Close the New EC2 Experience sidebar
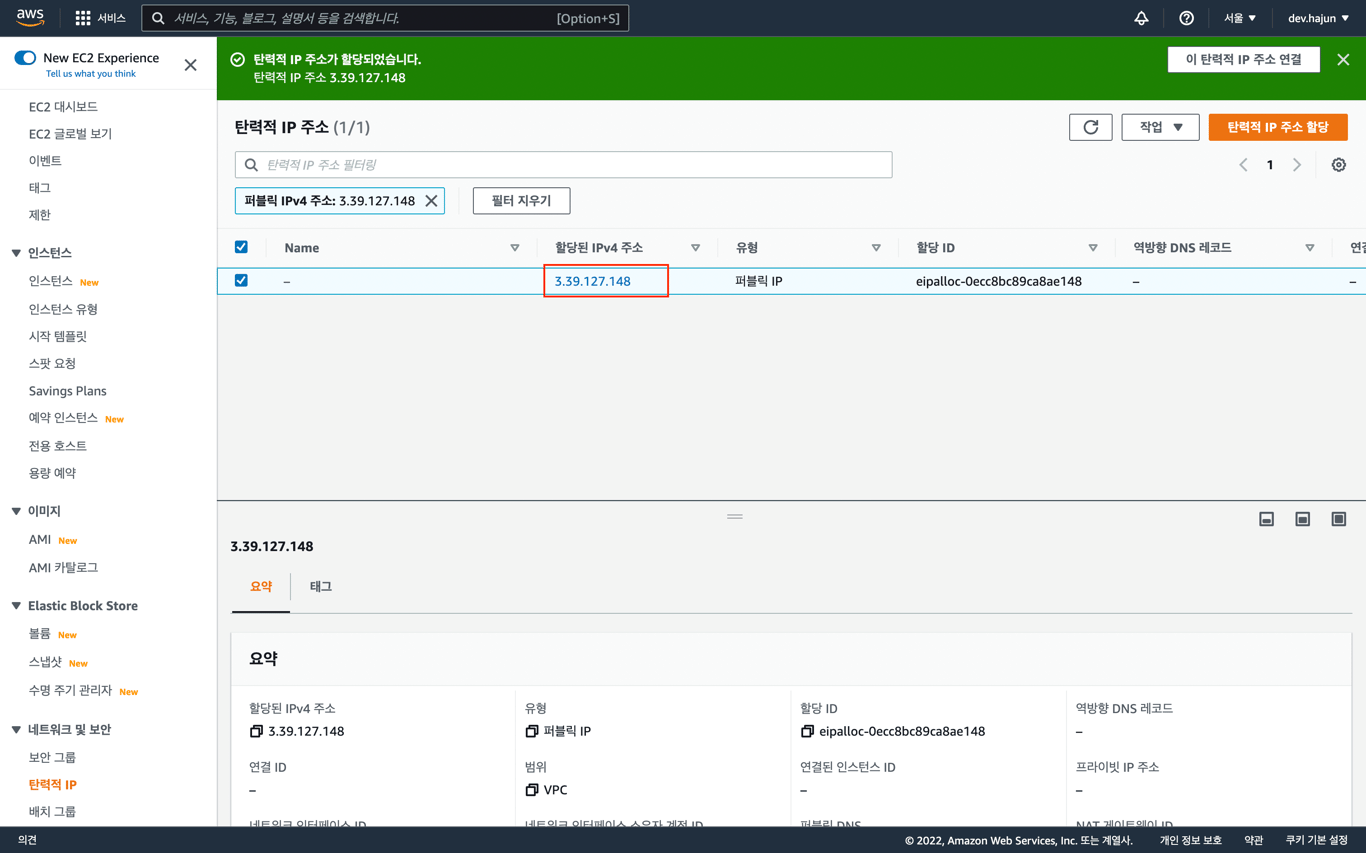The image size is (1366, 853). coord(191,65)
